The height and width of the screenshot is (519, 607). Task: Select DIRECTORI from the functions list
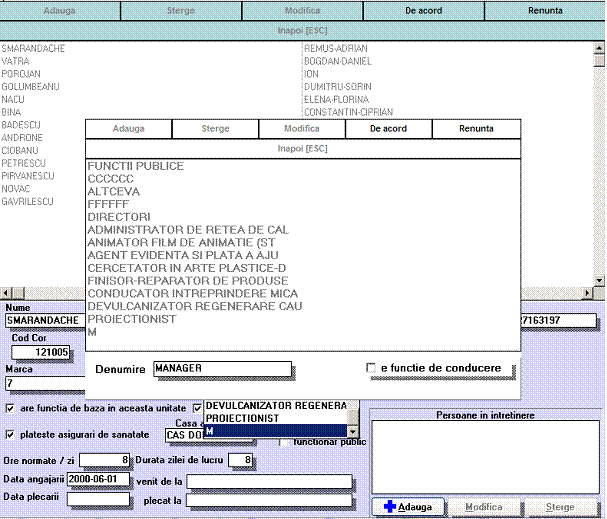click(x=119, y=217)
